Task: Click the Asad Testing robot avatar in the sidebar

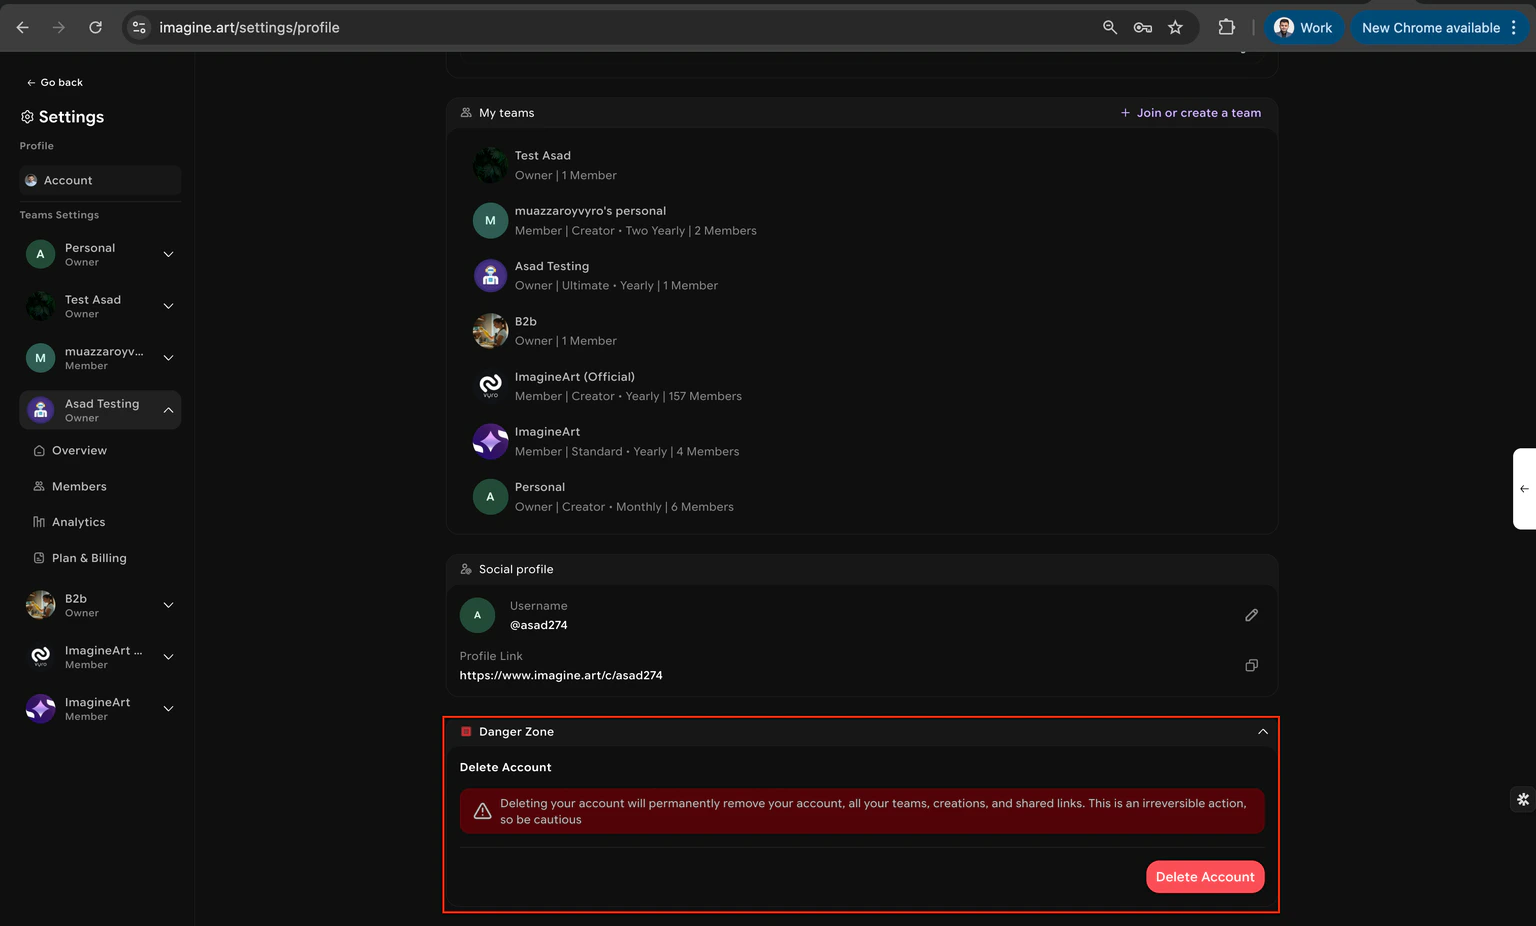Action: coord(40,410)
